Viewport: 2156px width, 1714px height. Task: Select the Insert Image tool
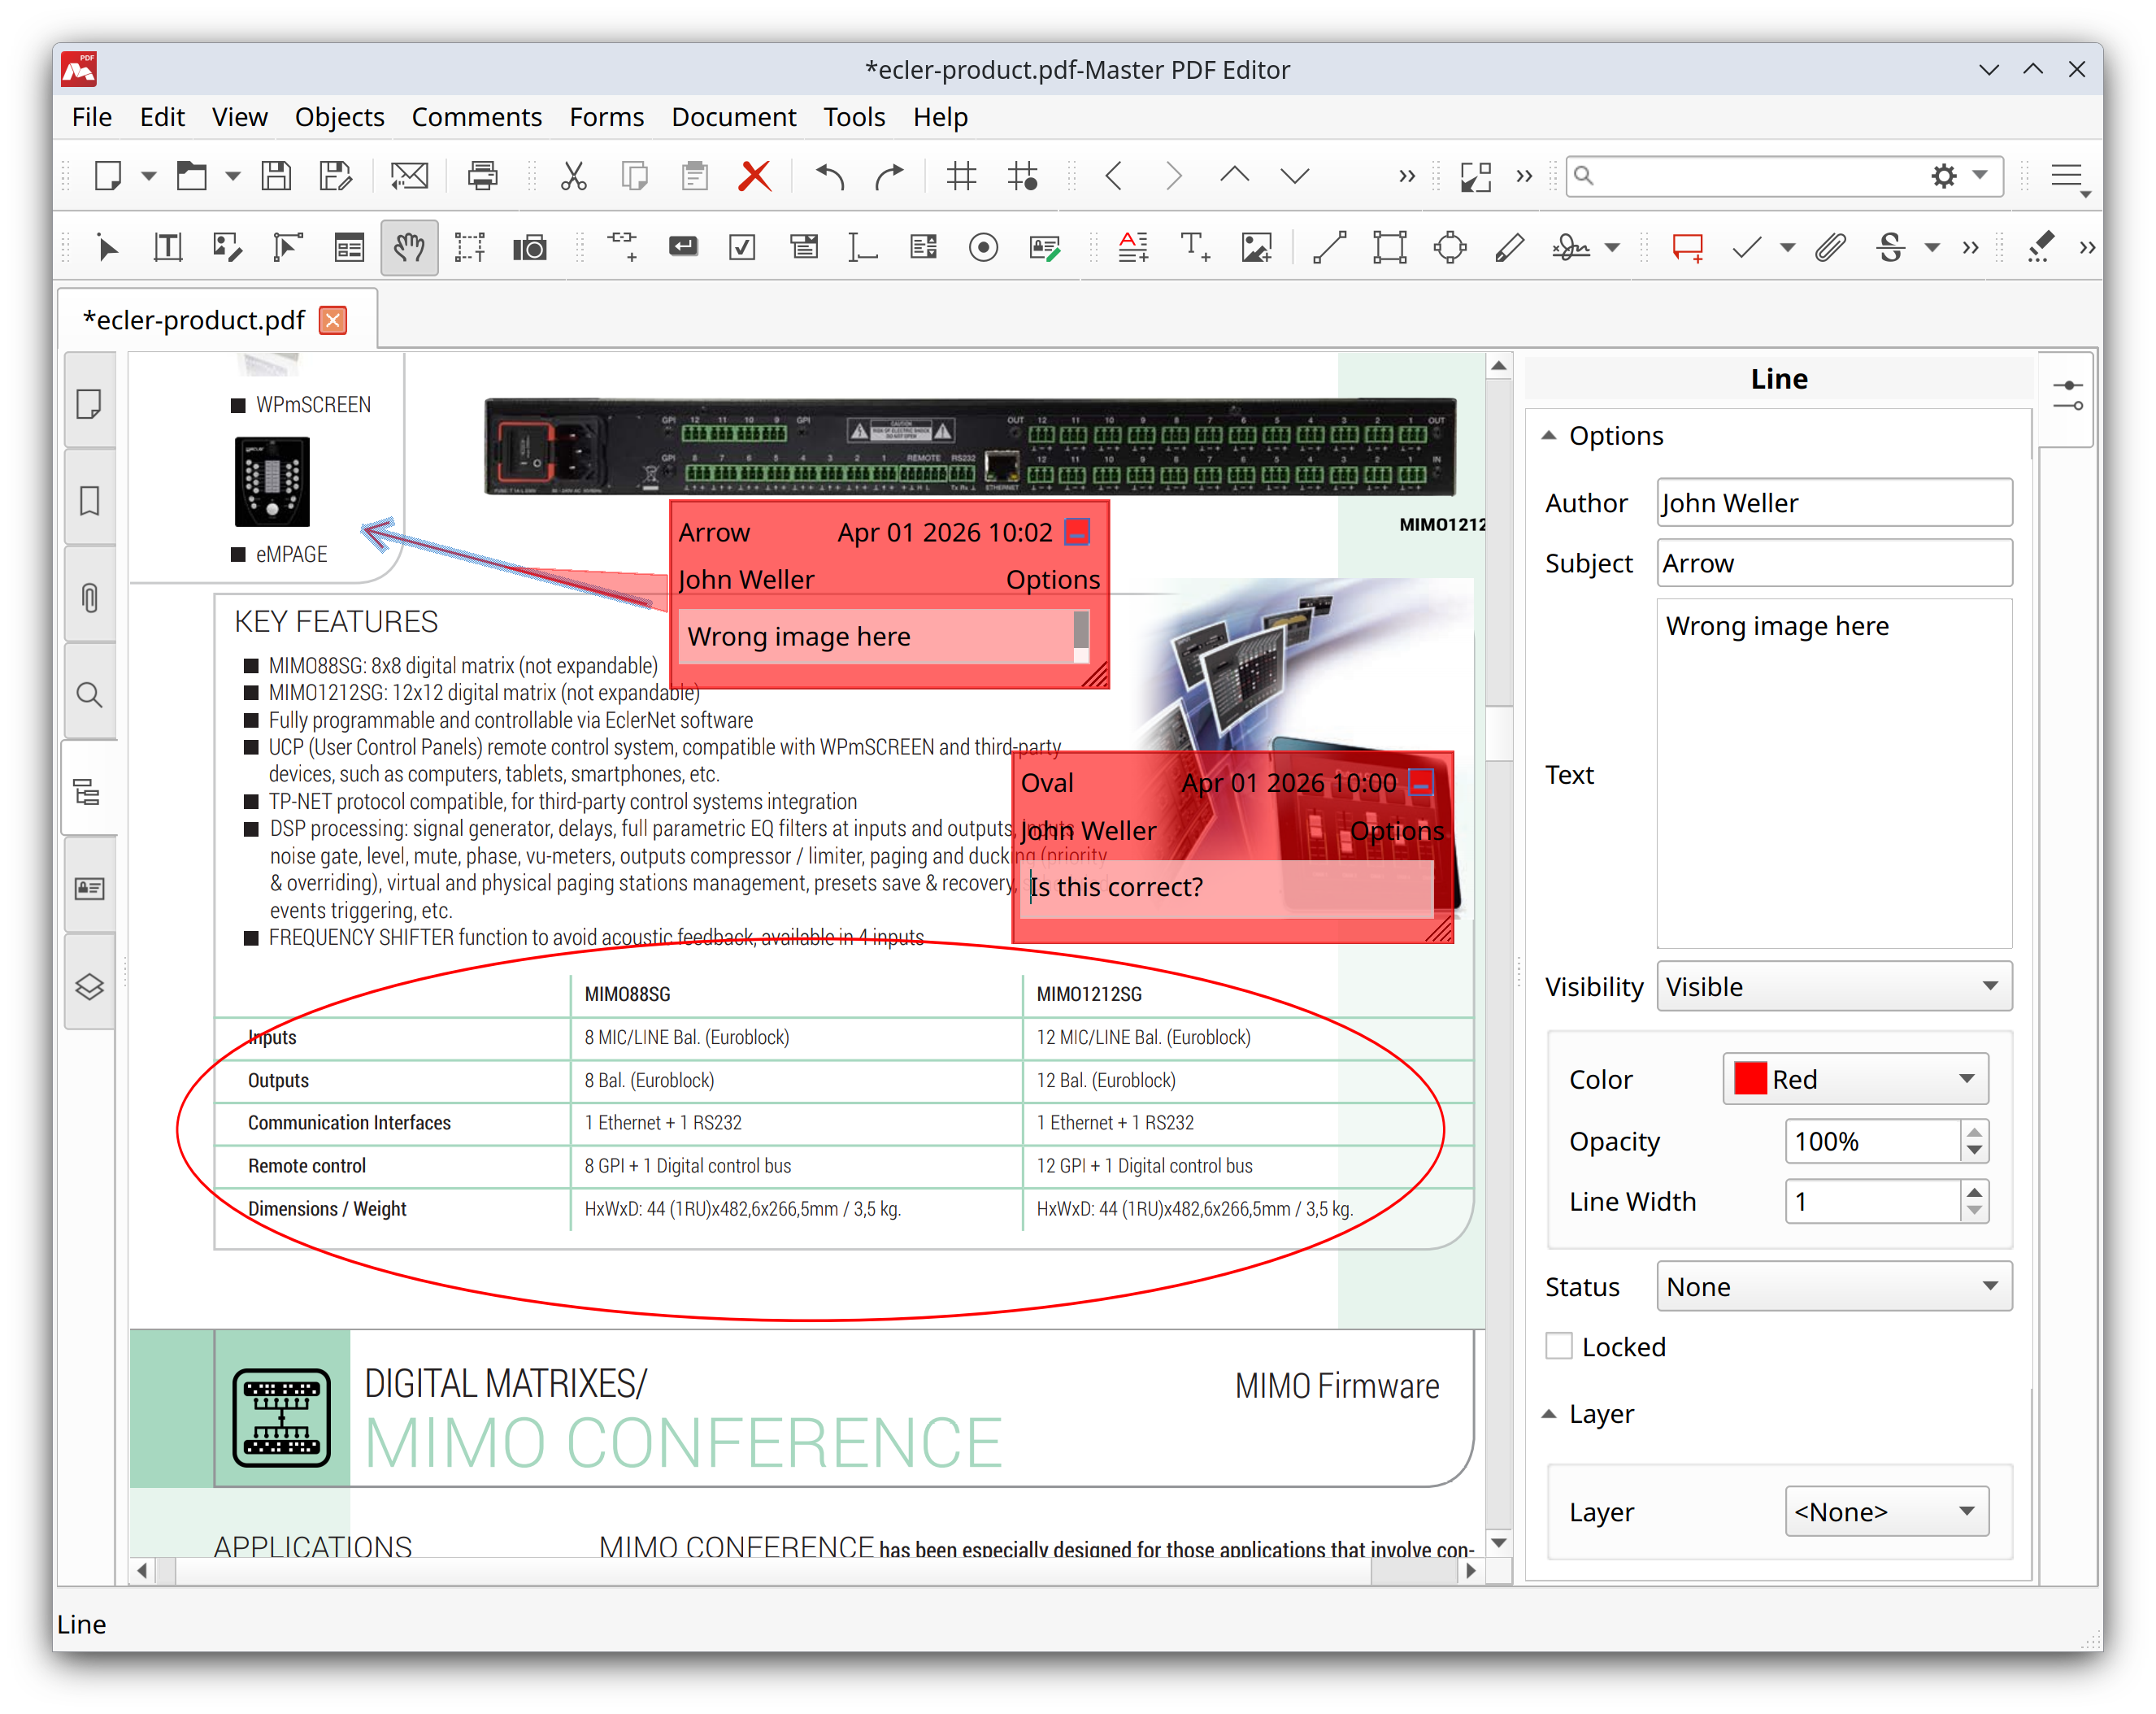pyautogui.click(x=1256, y=246)
